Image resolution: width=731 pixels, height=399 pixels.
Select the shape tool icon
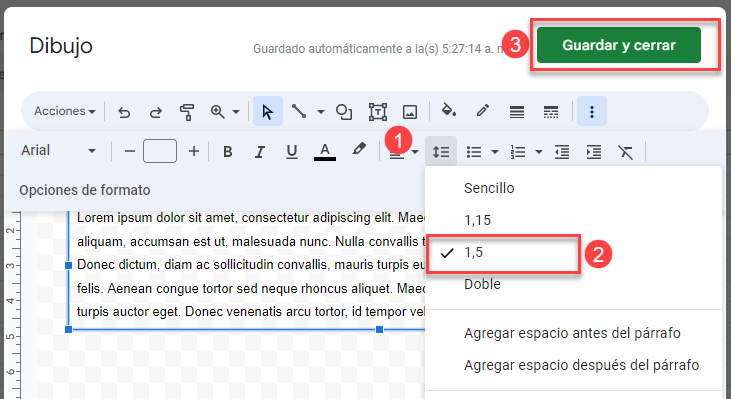(x=344, y=112)
